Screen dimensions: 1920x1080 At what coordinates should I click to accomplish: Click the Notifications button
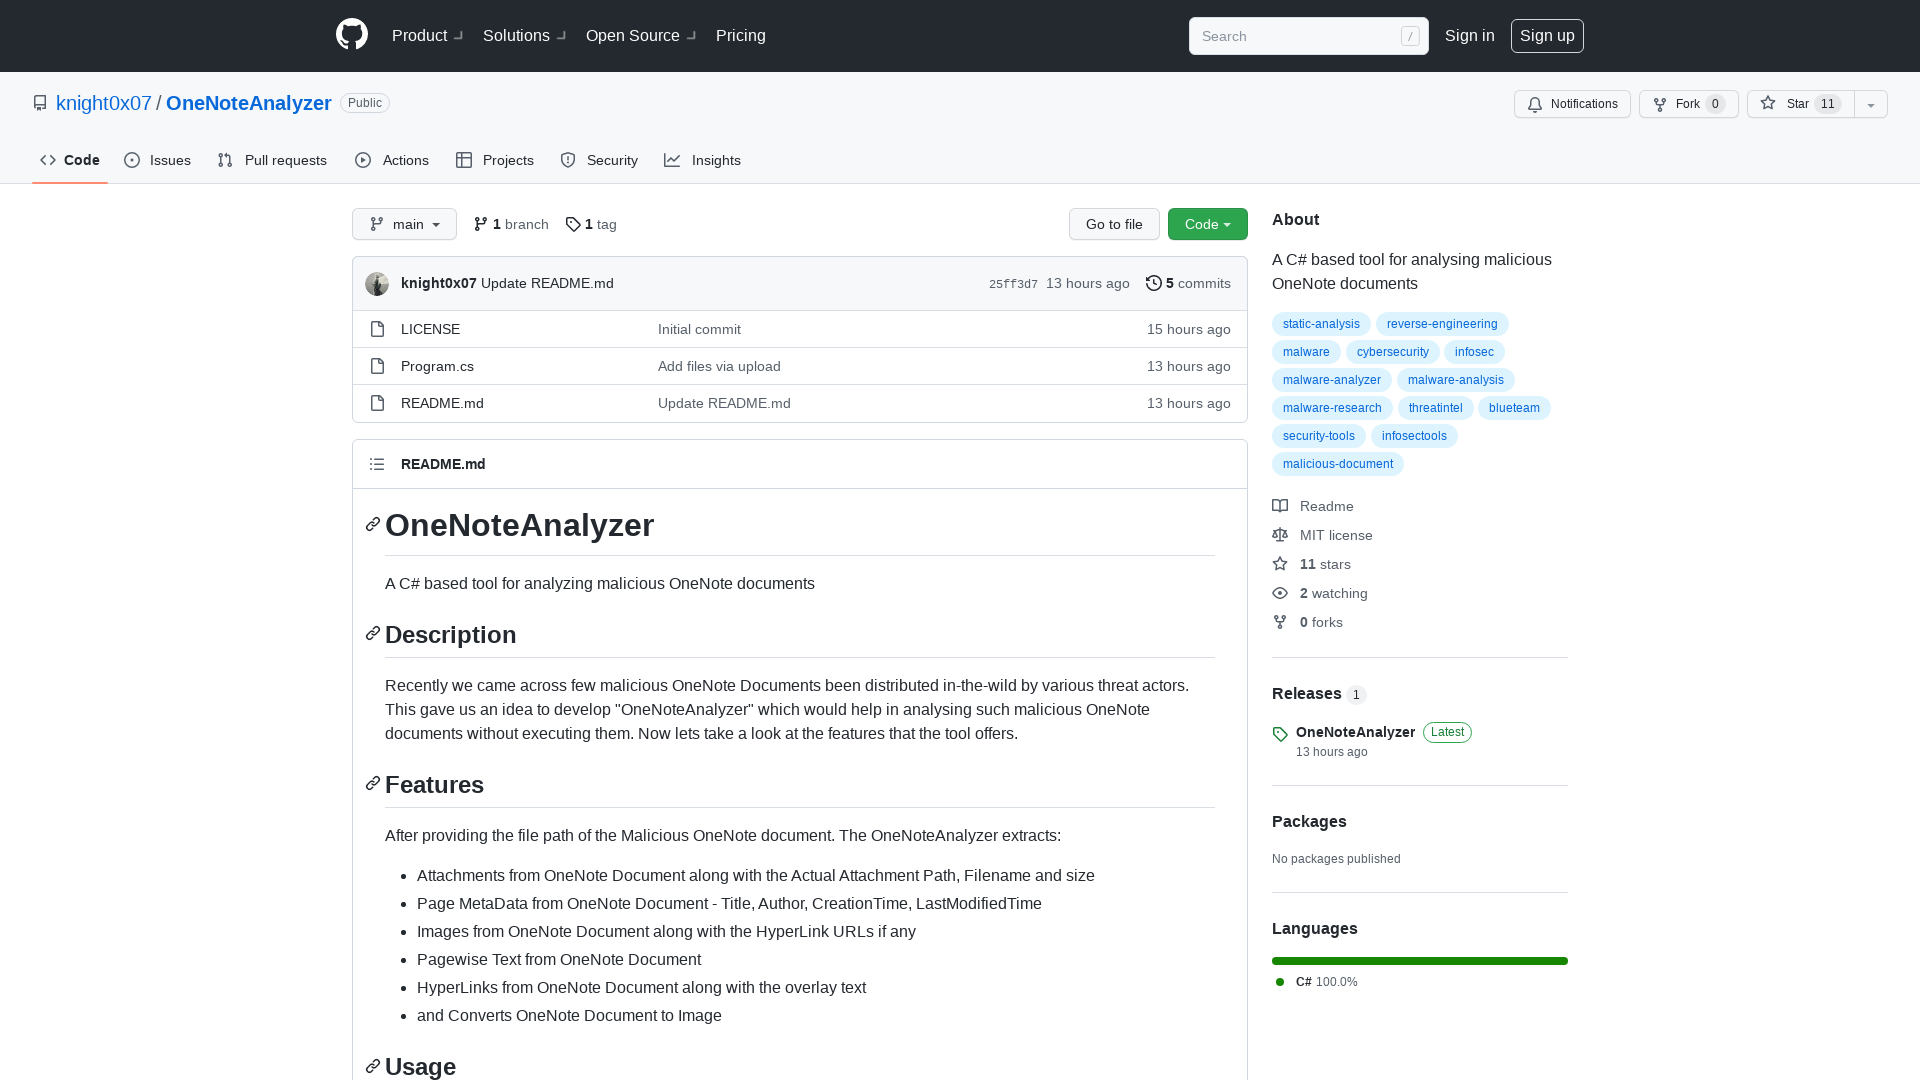[x=1572, y=104]
